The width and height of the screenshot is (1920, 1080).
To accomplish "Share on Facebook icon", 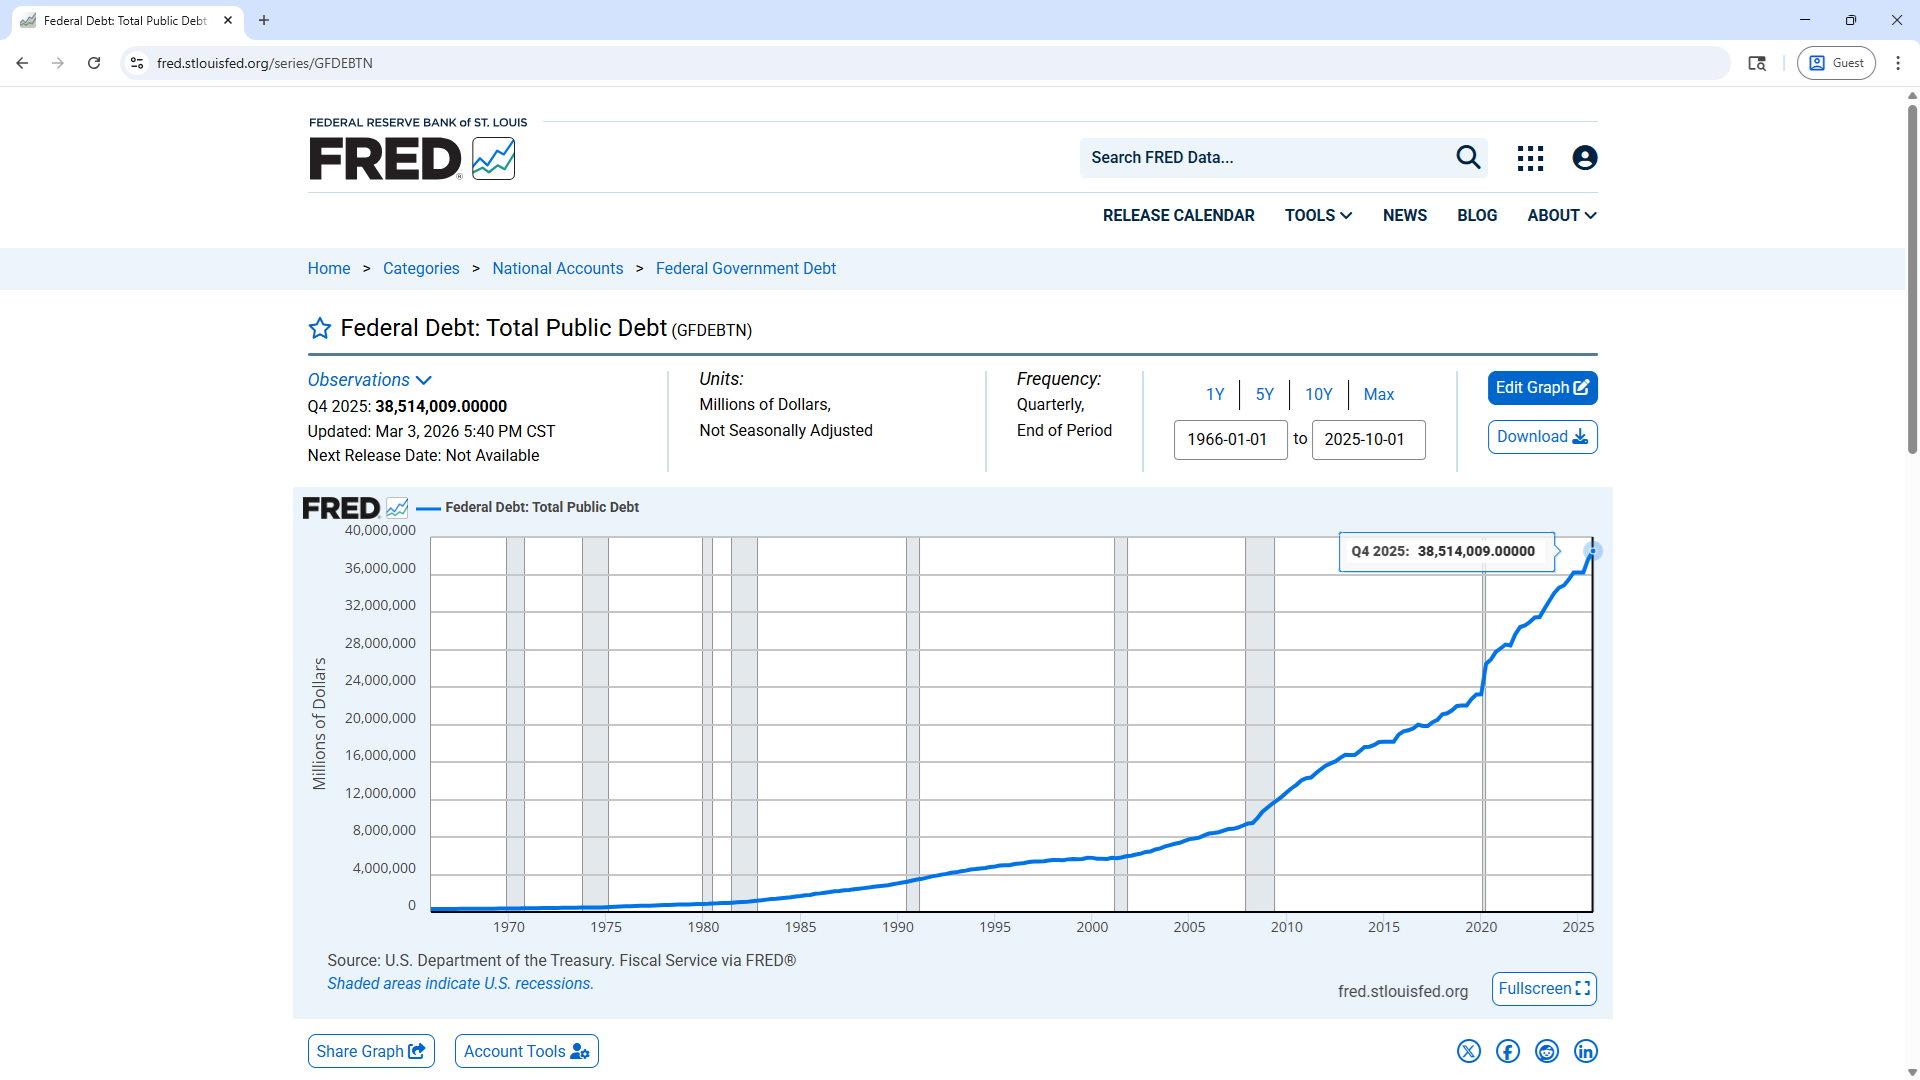I will click(1507, 1051).
